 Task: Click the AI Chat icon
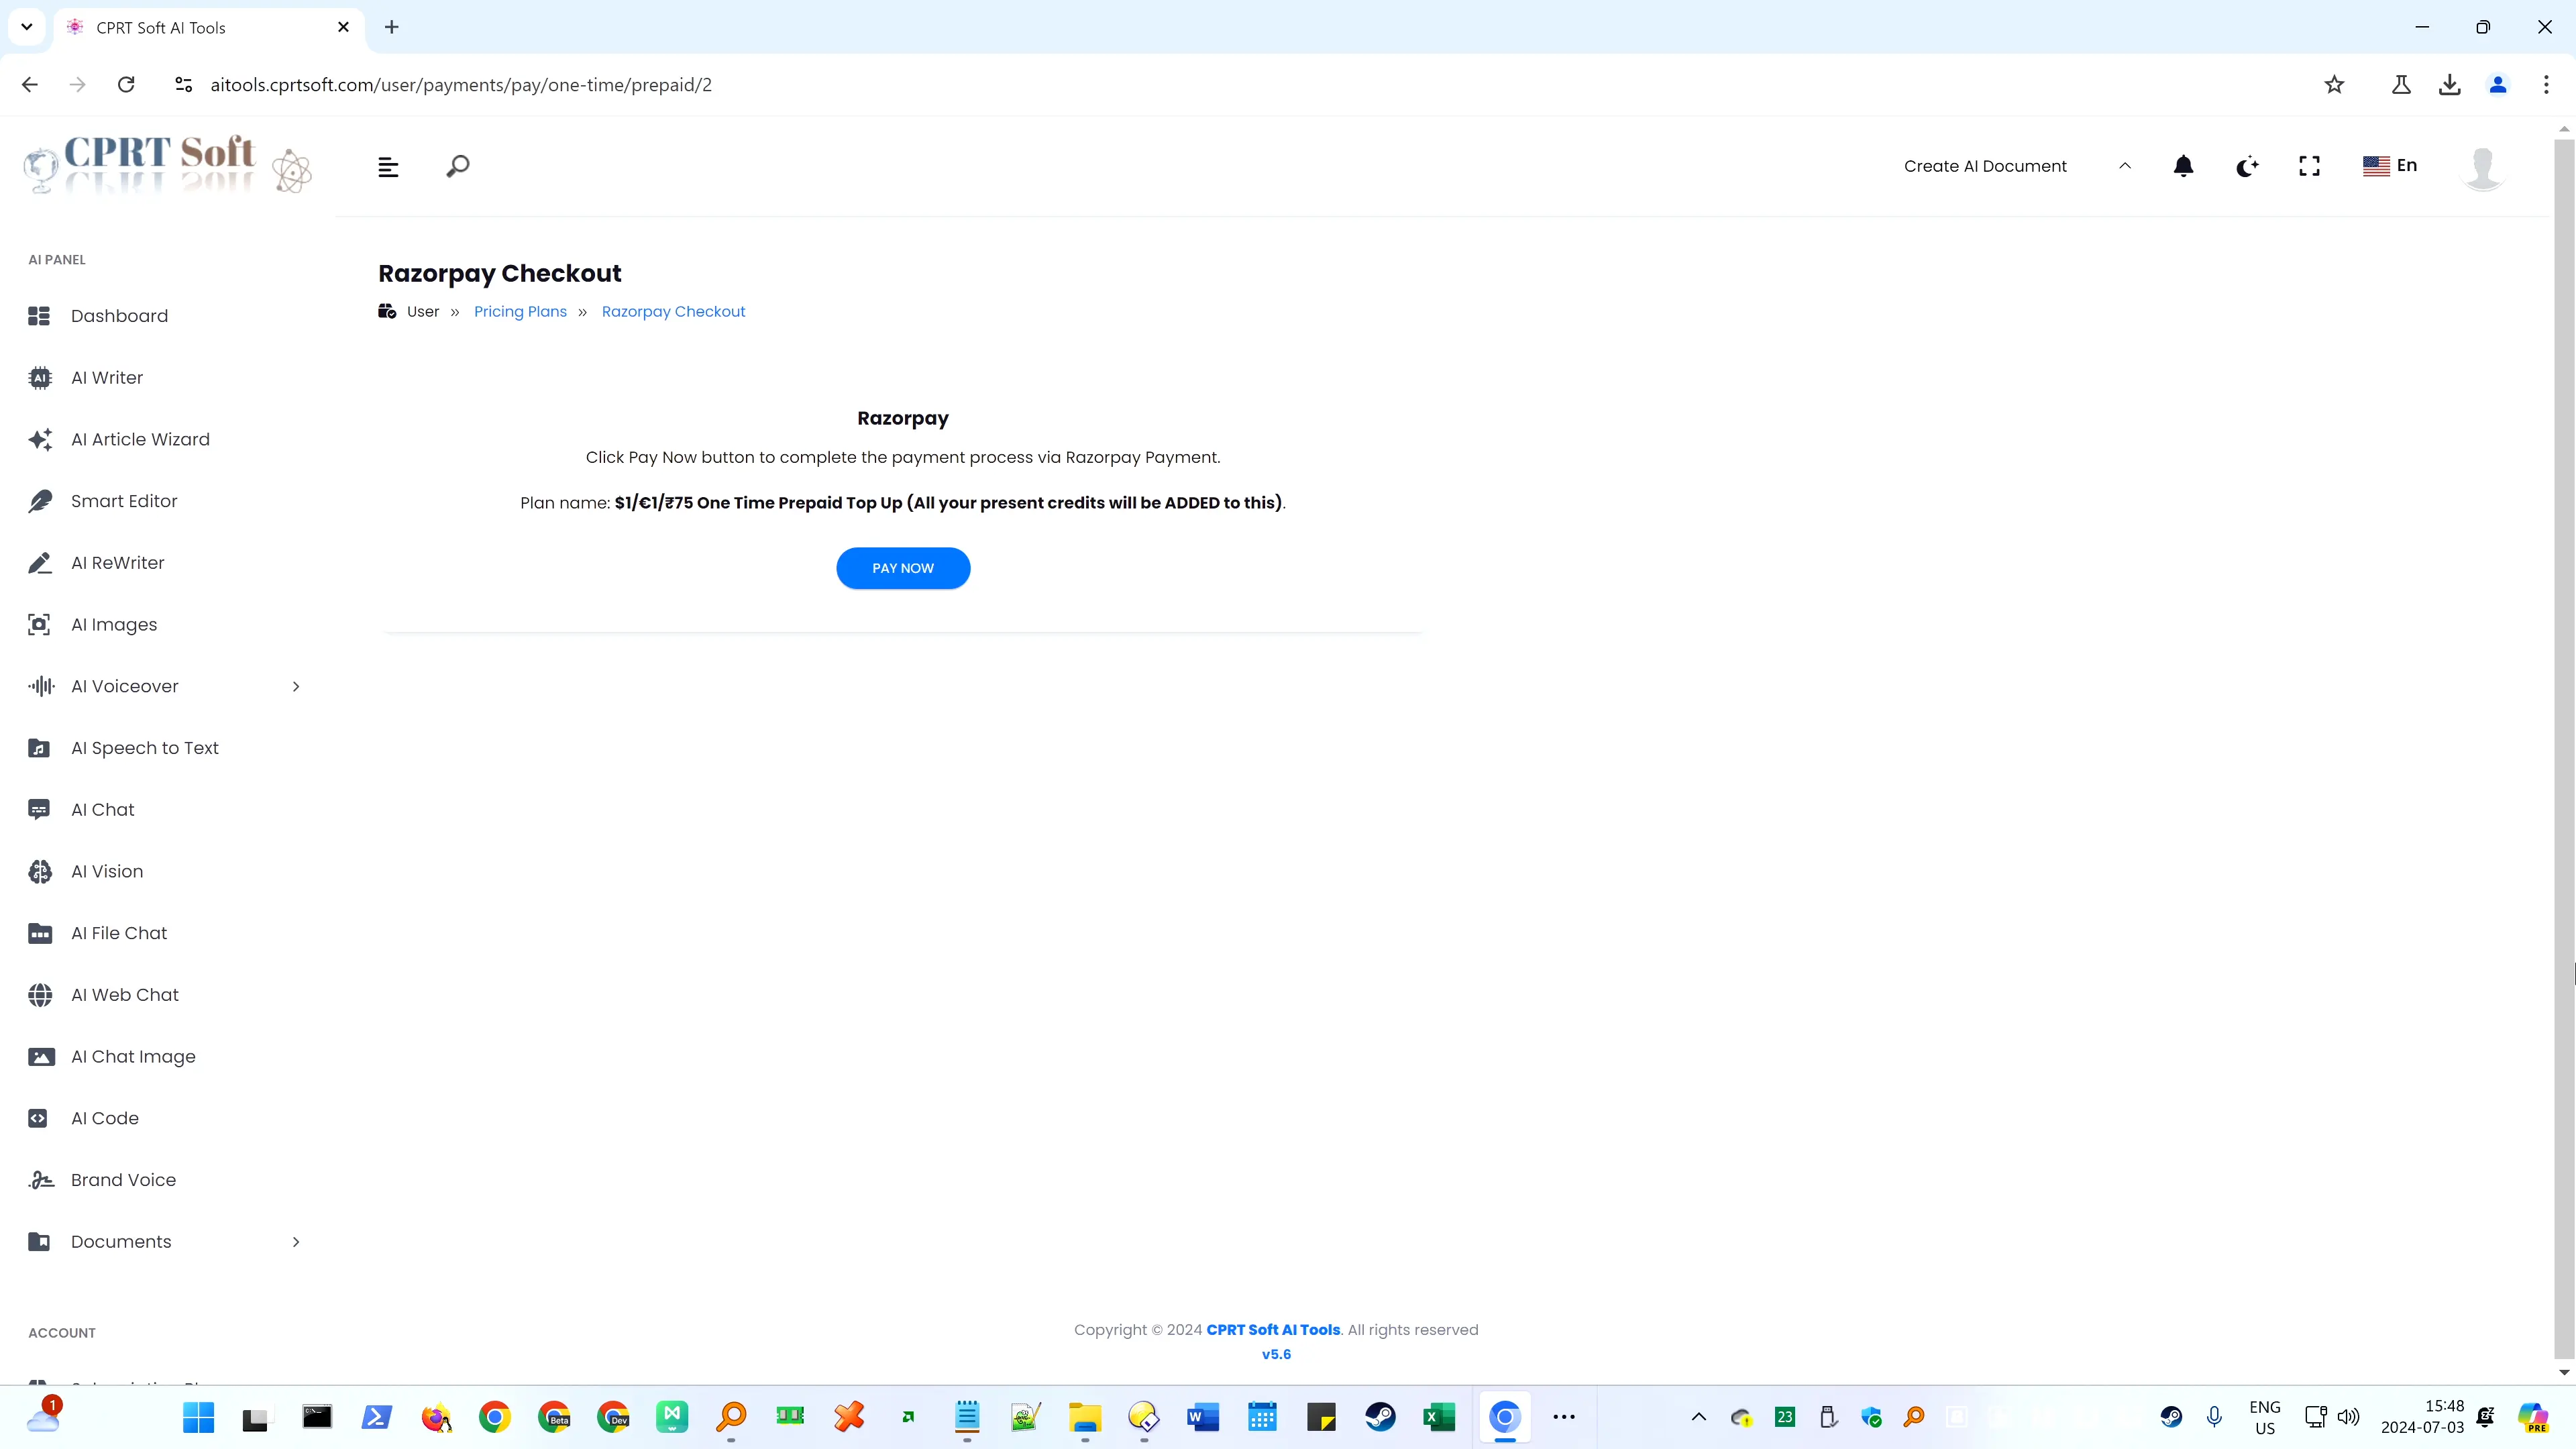coord(39,808)
